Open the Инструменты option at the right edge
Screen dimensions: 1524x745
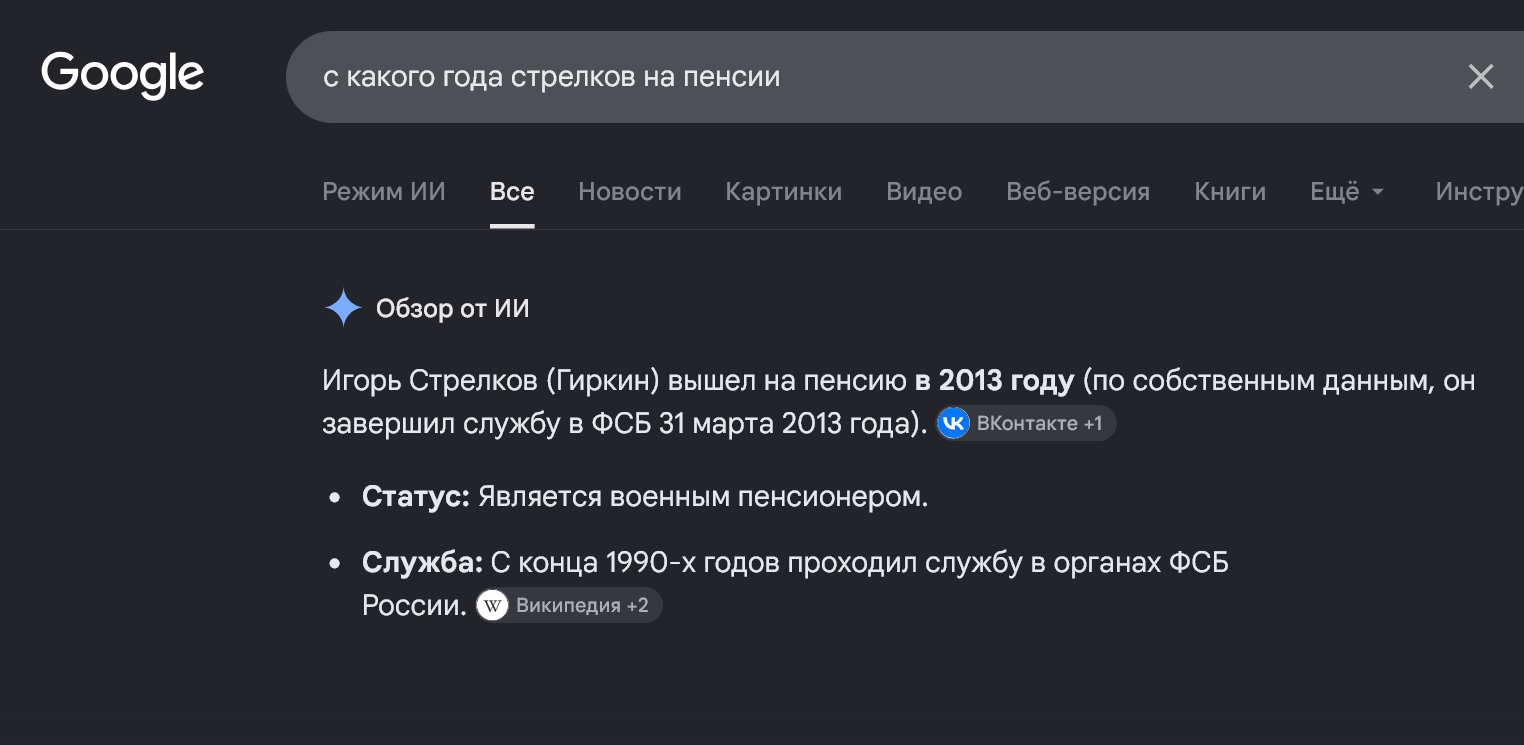[x=1479, y=191]
